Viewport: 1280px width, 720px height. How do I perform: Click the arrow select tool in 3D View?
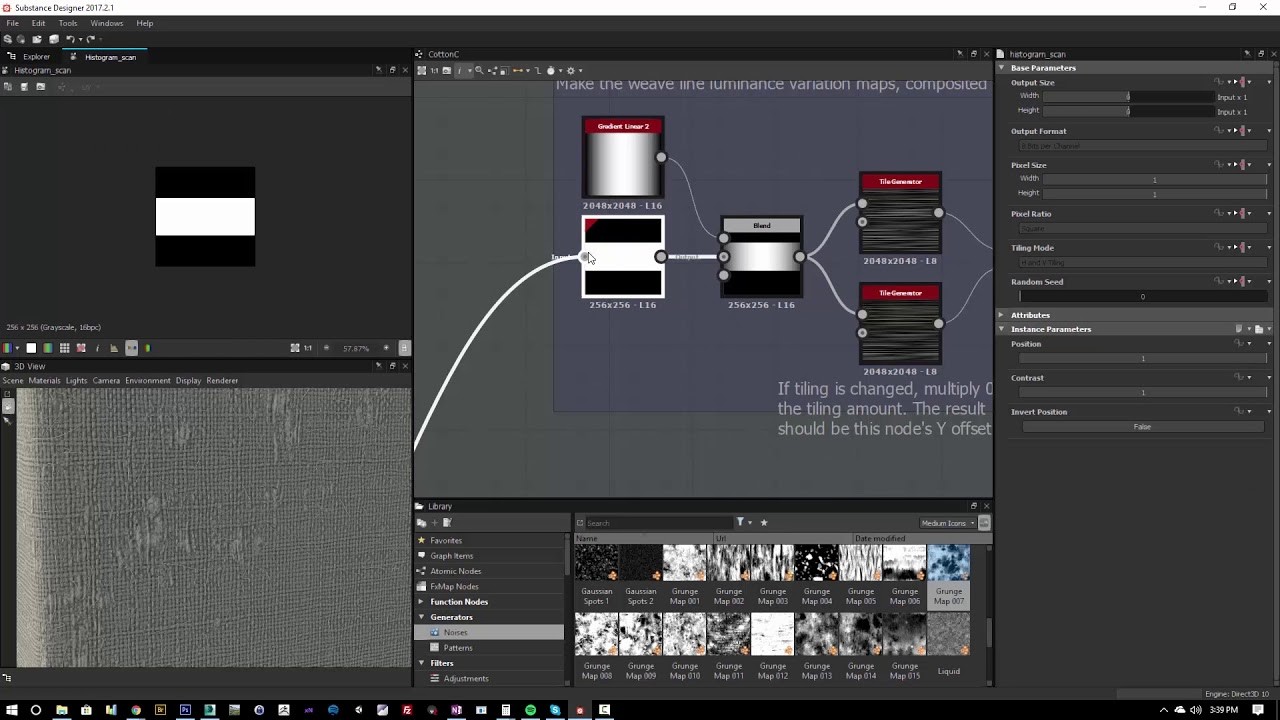[7, 421]
